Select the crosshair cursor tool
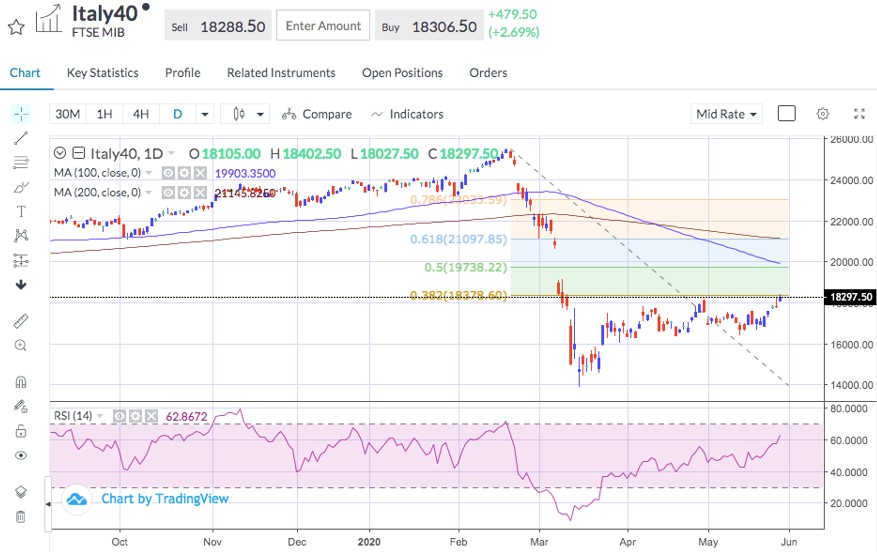Image resolution: width=877 pixels, height=552 pixels. point(21,114)
